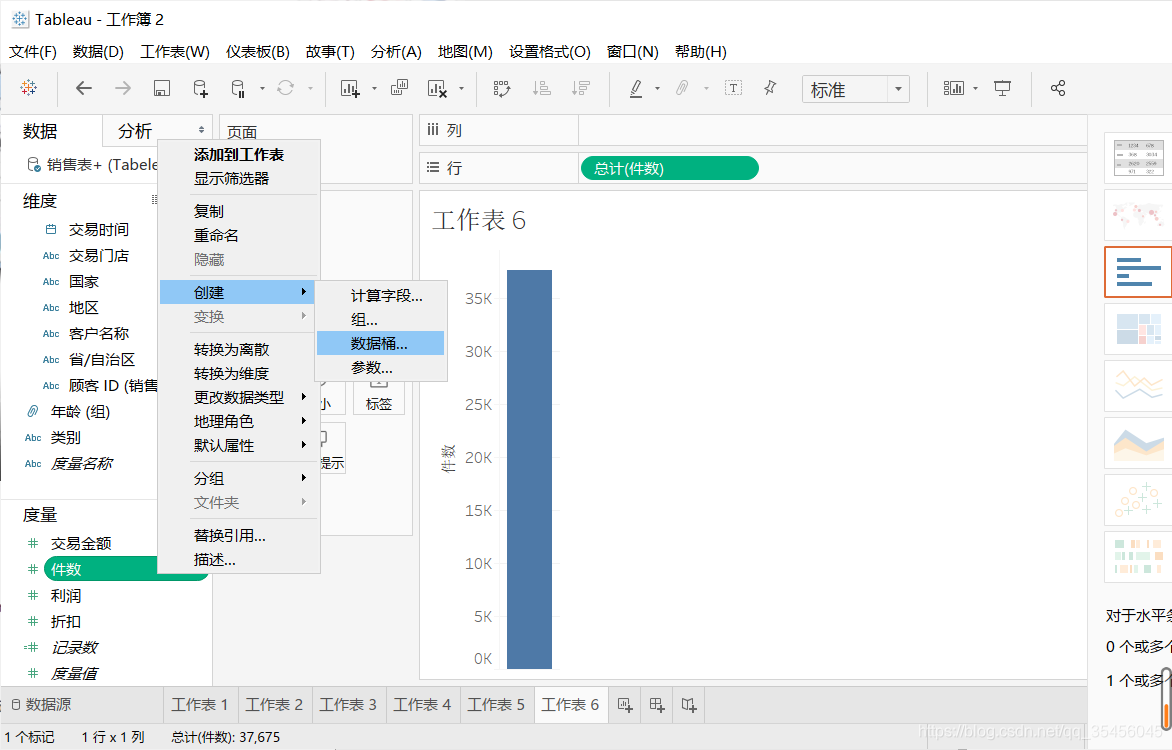Expand the 默认属性 submenu
This screenshot has width=1172, height=750.
tap(240, 445)
